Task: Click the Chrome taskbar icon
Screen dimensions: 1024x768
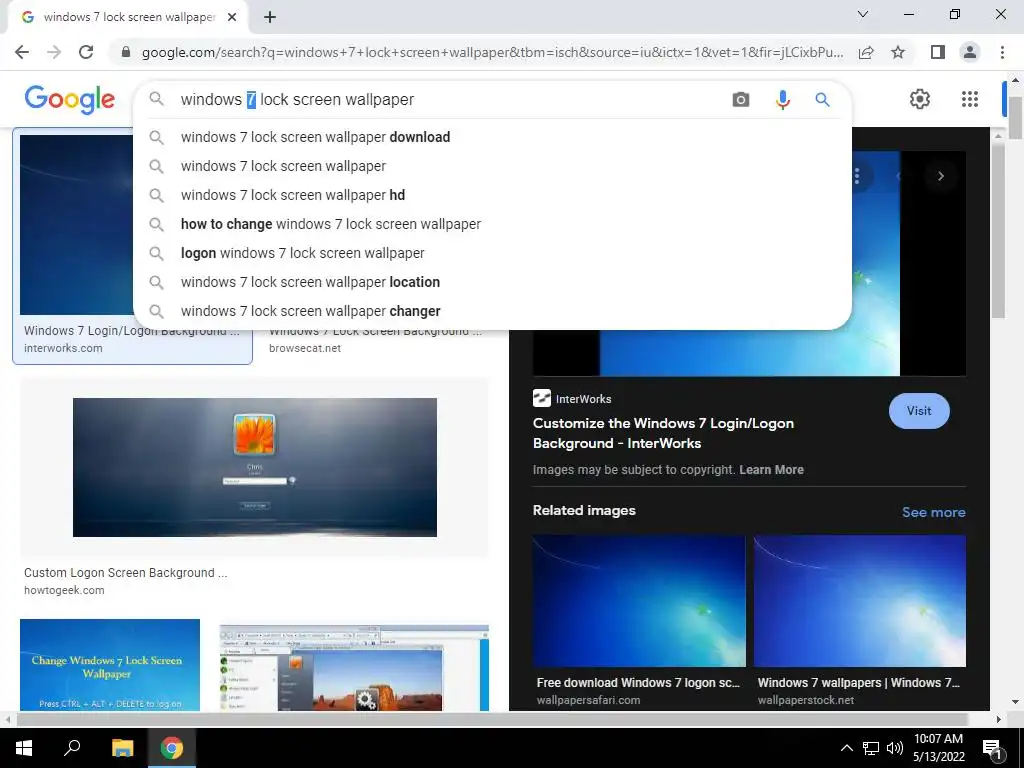Action: click(x=172, y=748)
